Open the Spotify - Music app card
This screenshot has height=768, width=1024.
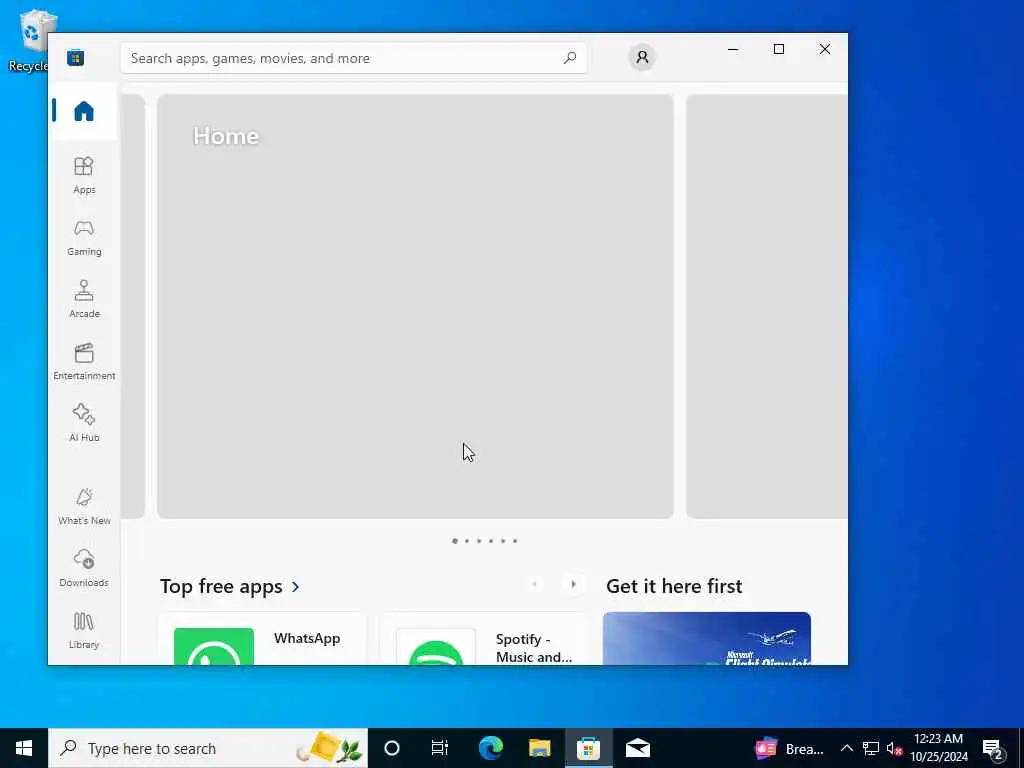coord(483,639)
